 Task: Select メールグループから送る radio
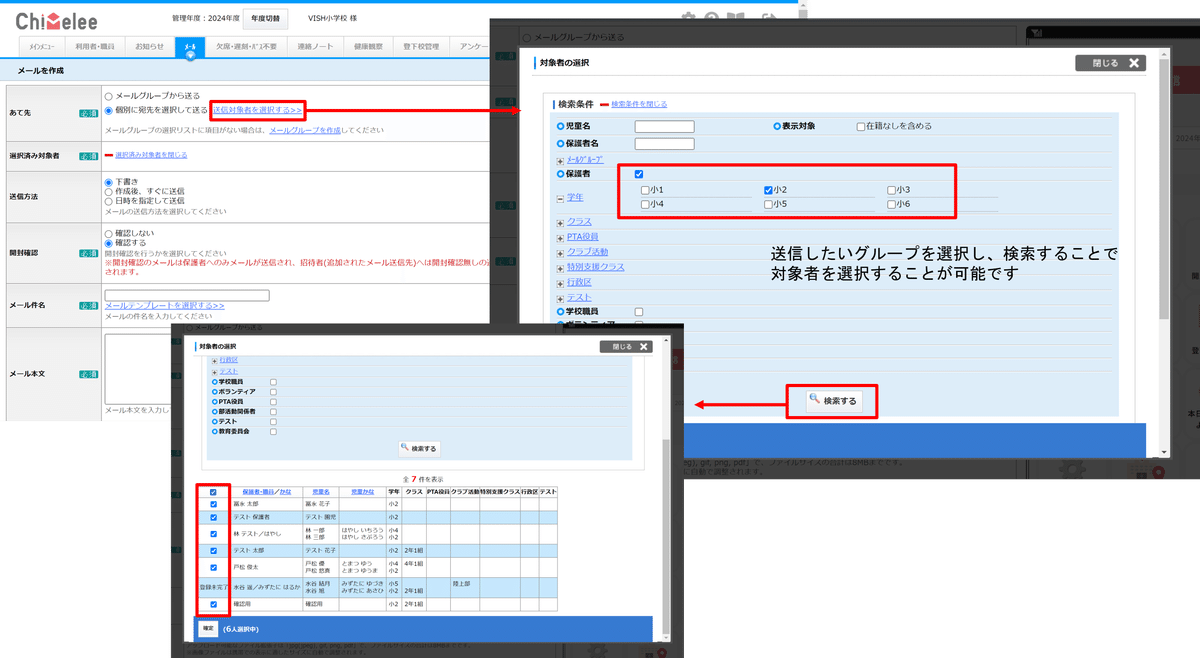(109, 96)
